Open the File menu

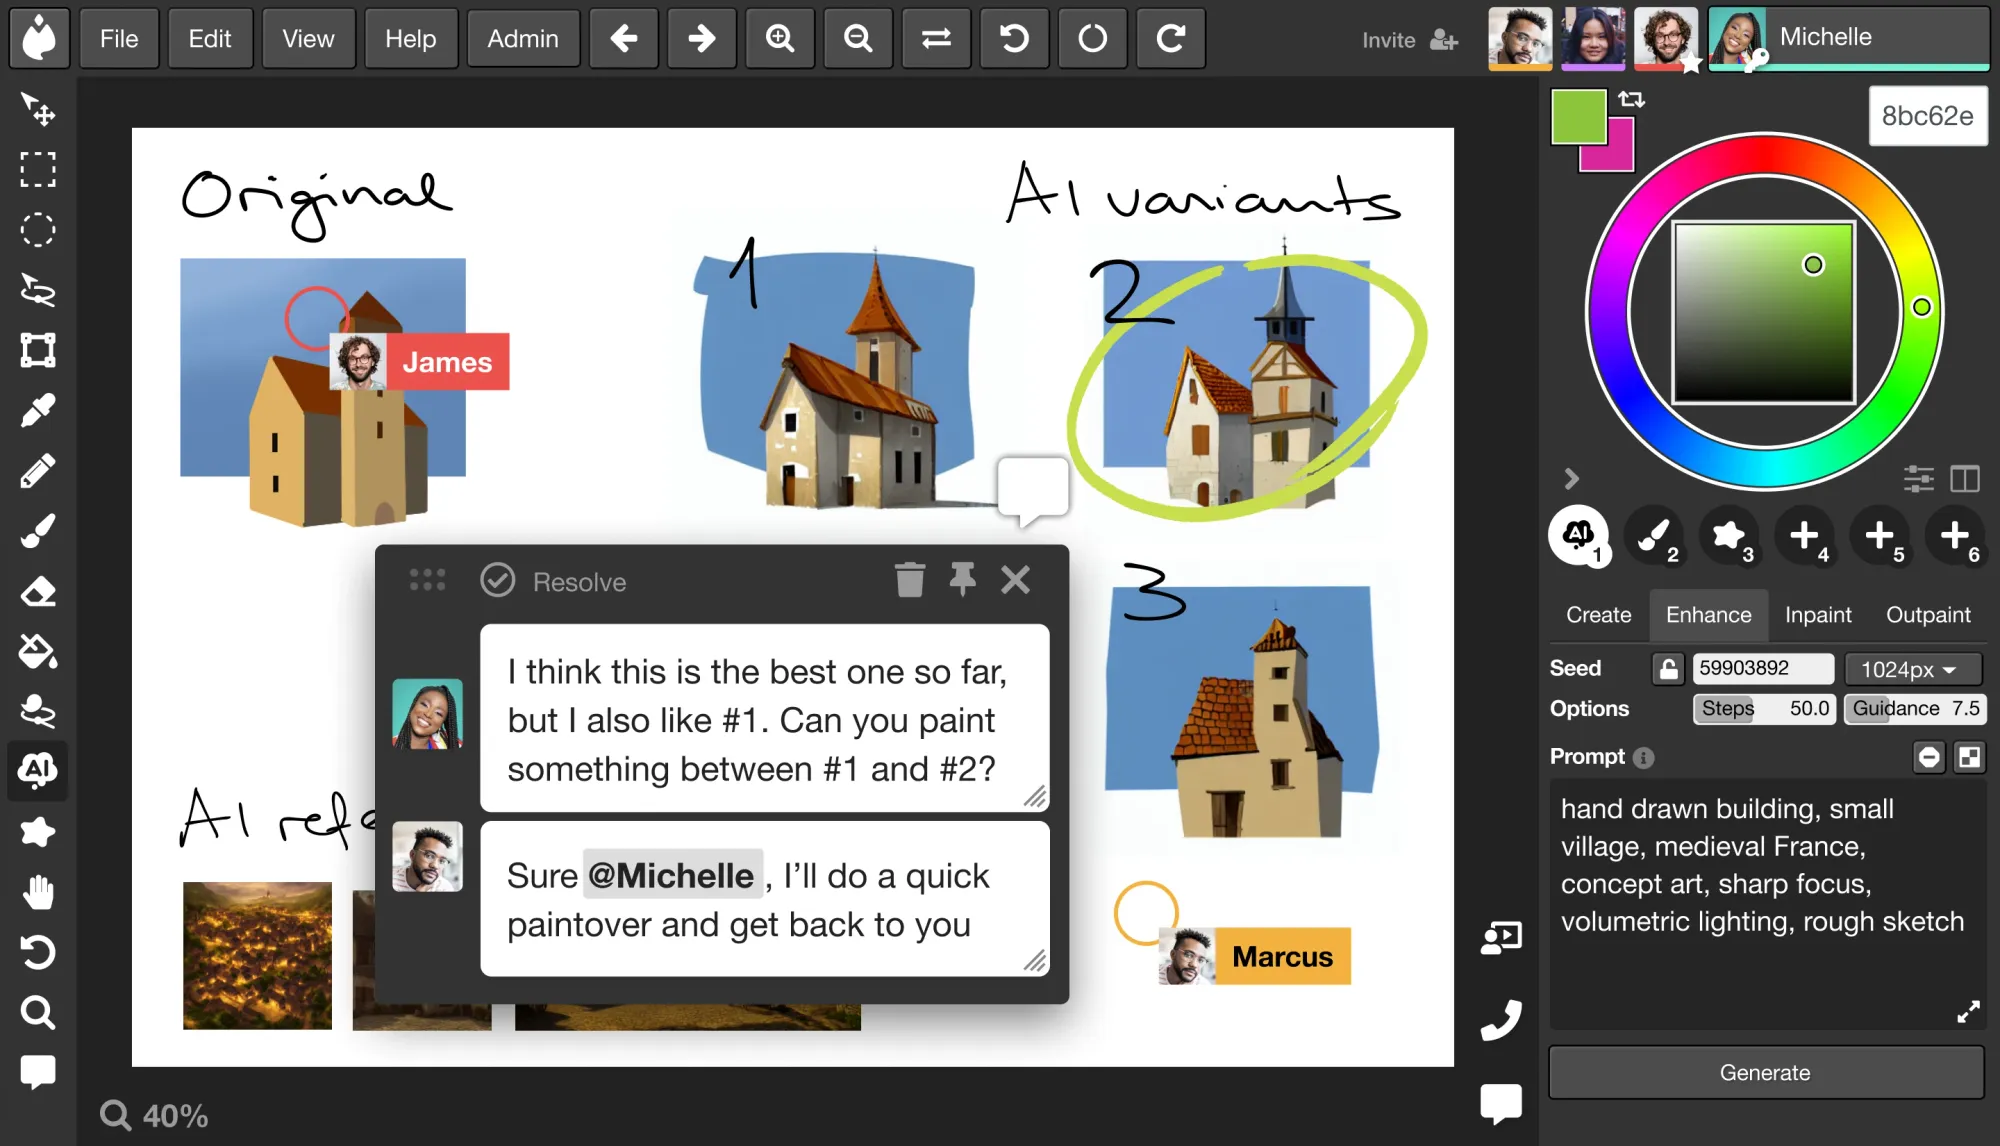pyautogui.click(x=119, y=39)
